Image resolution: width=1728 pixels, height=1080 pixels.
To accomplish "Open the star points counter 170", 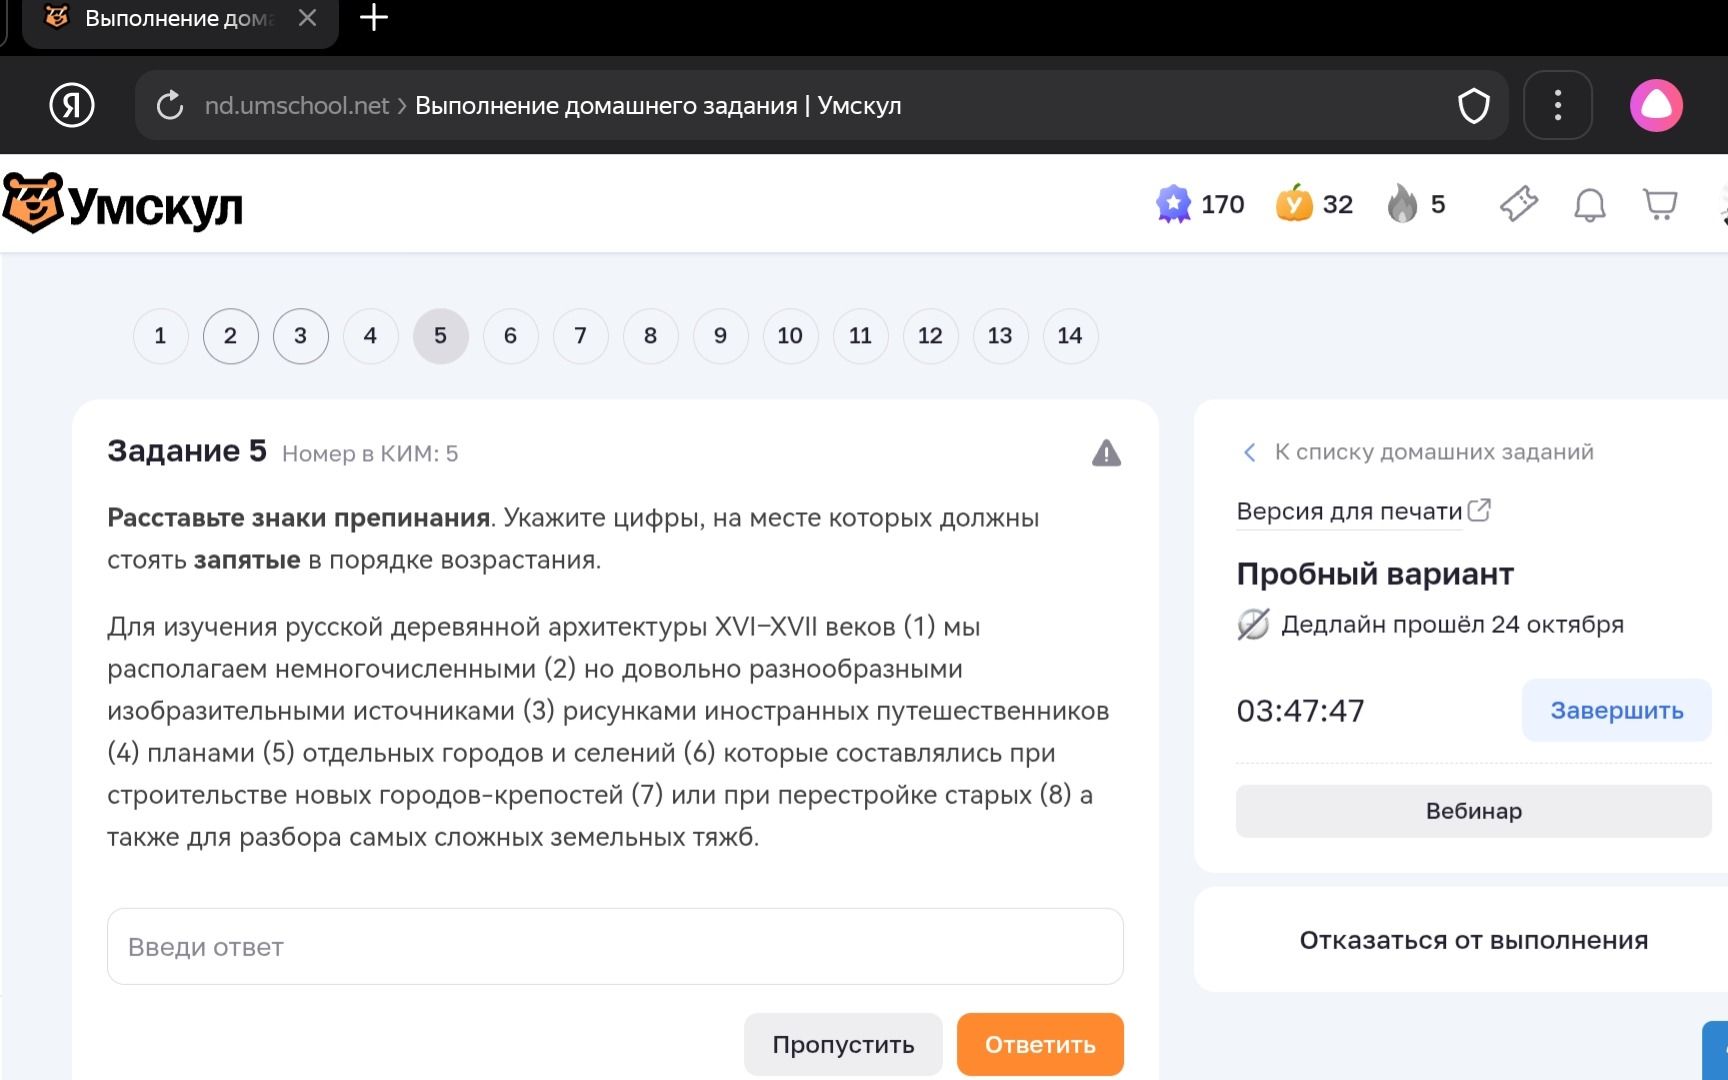I will click(x=1200, y=204).
